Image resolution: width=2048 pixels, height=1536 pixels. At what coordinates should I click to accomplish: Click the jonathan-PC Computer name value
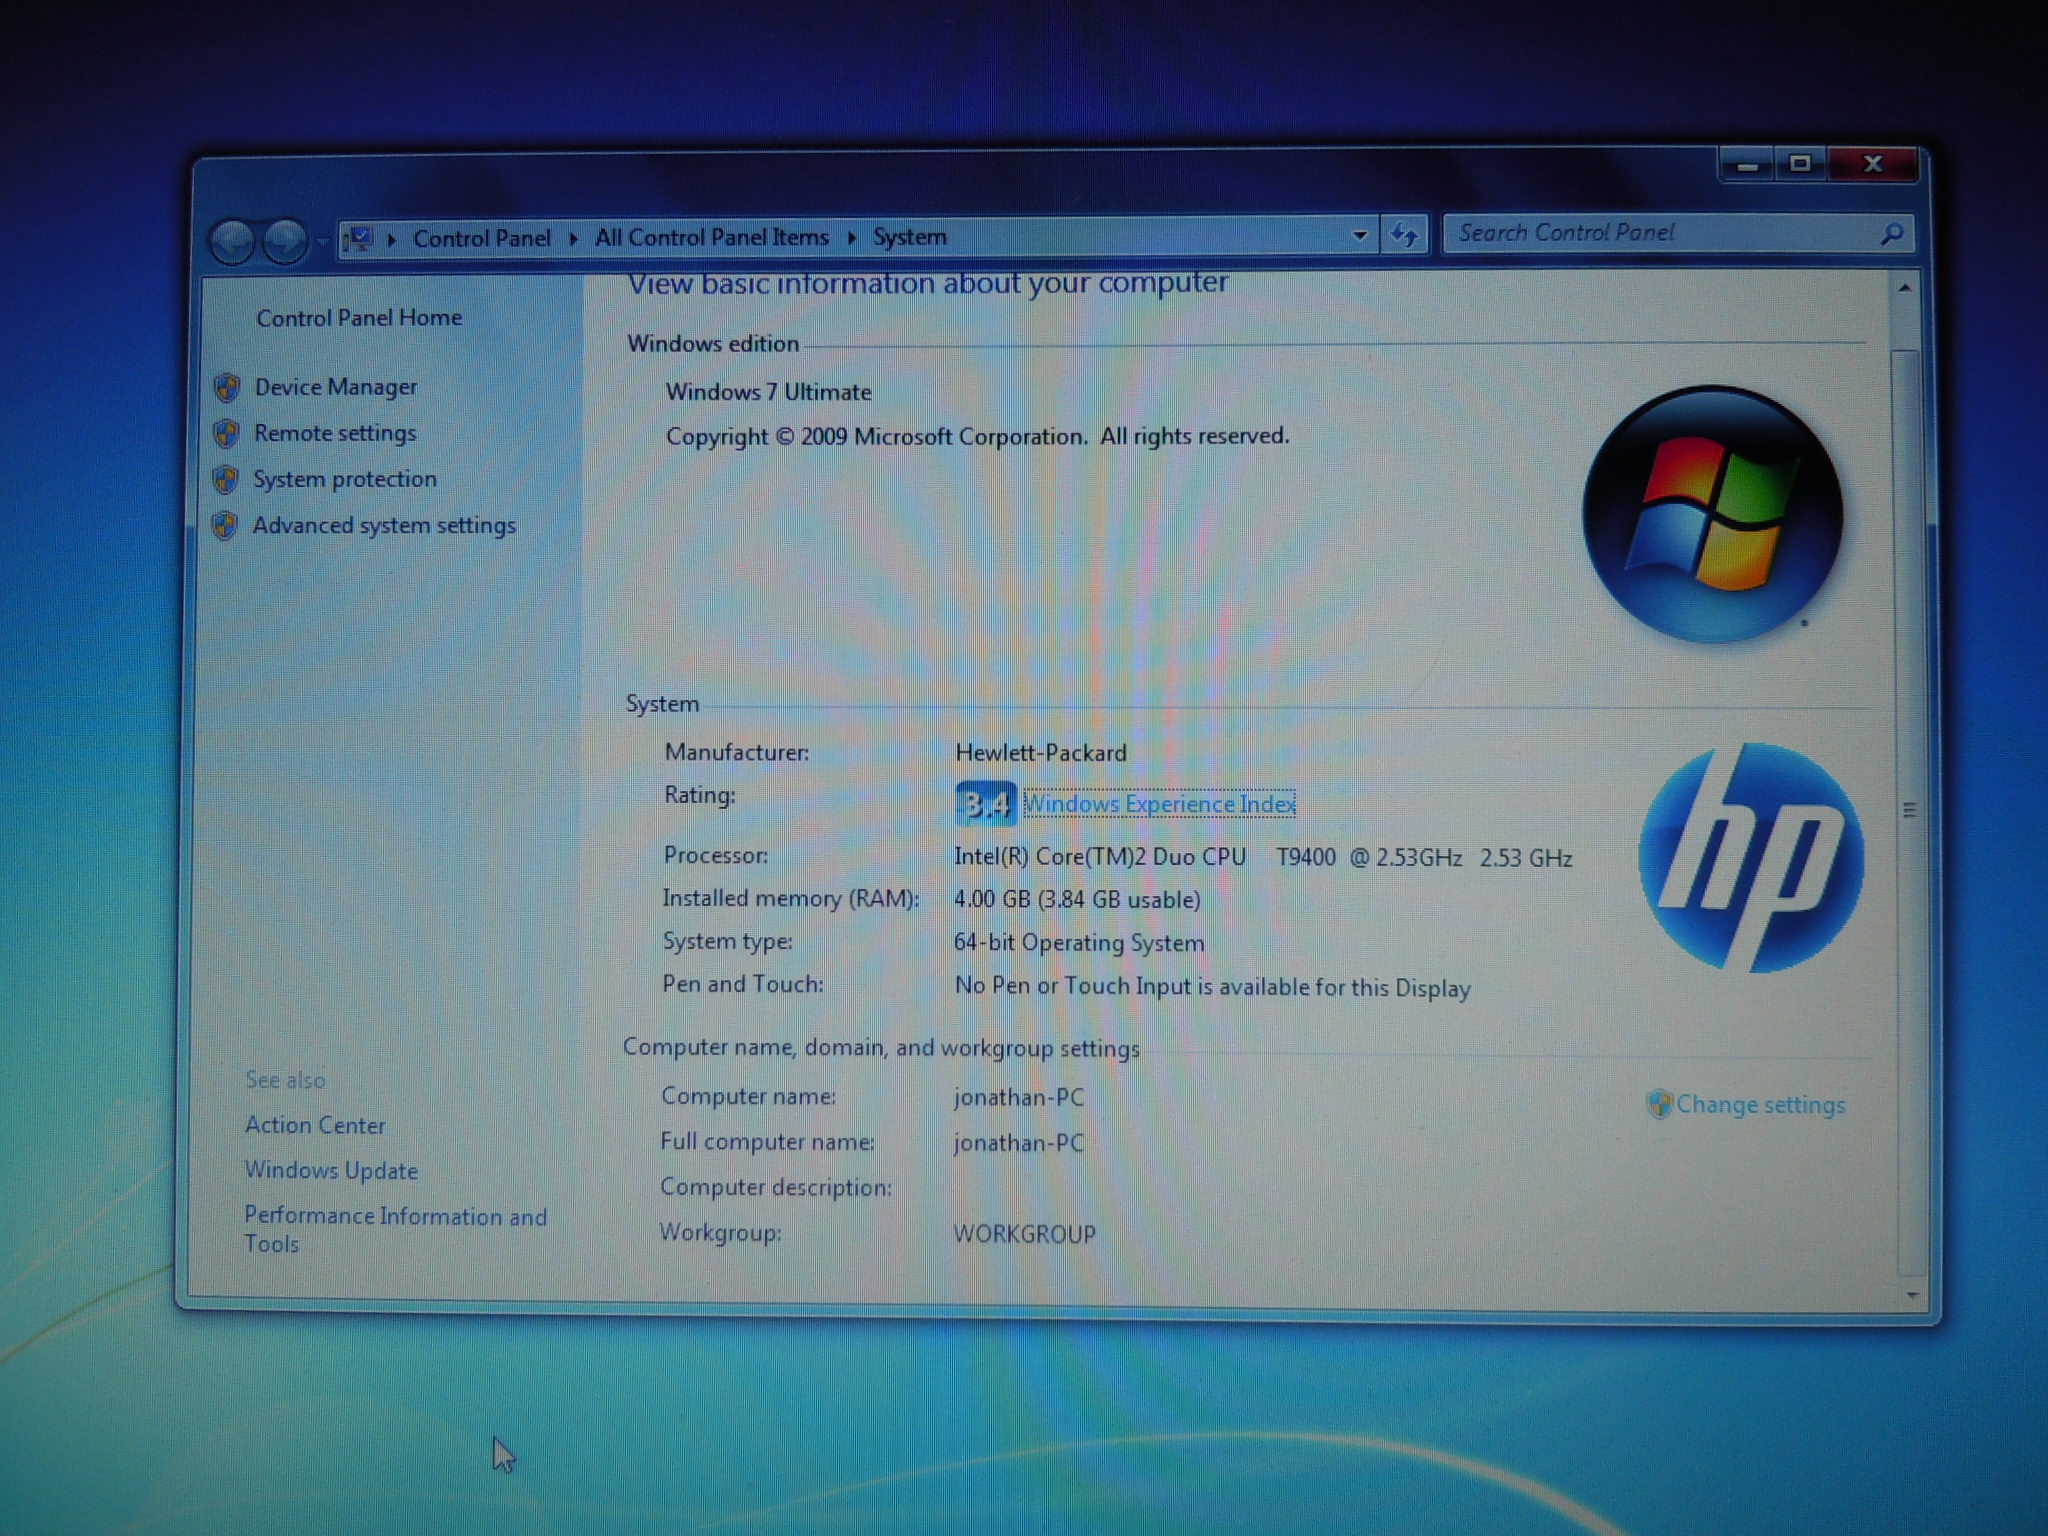tap(1018, 1098)
